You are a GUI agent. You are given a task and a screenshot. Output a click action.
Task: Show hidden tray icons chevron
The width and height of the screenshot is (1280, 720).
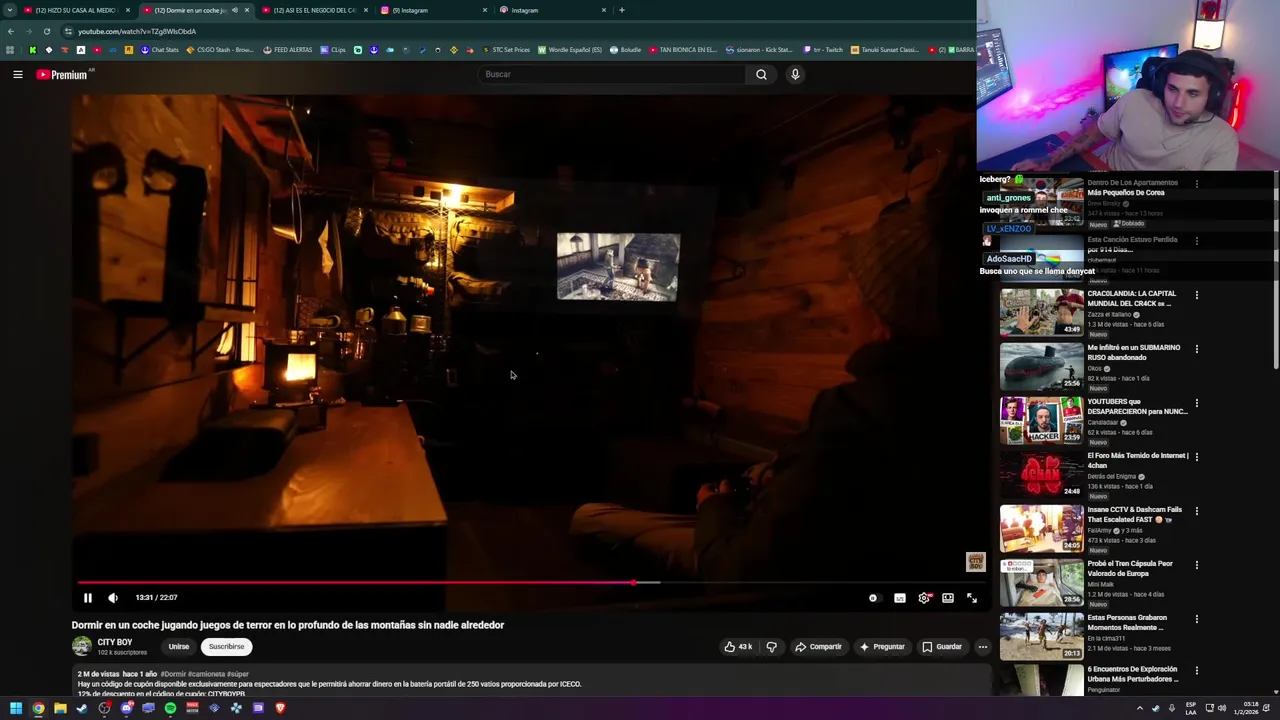[1139, 708]
